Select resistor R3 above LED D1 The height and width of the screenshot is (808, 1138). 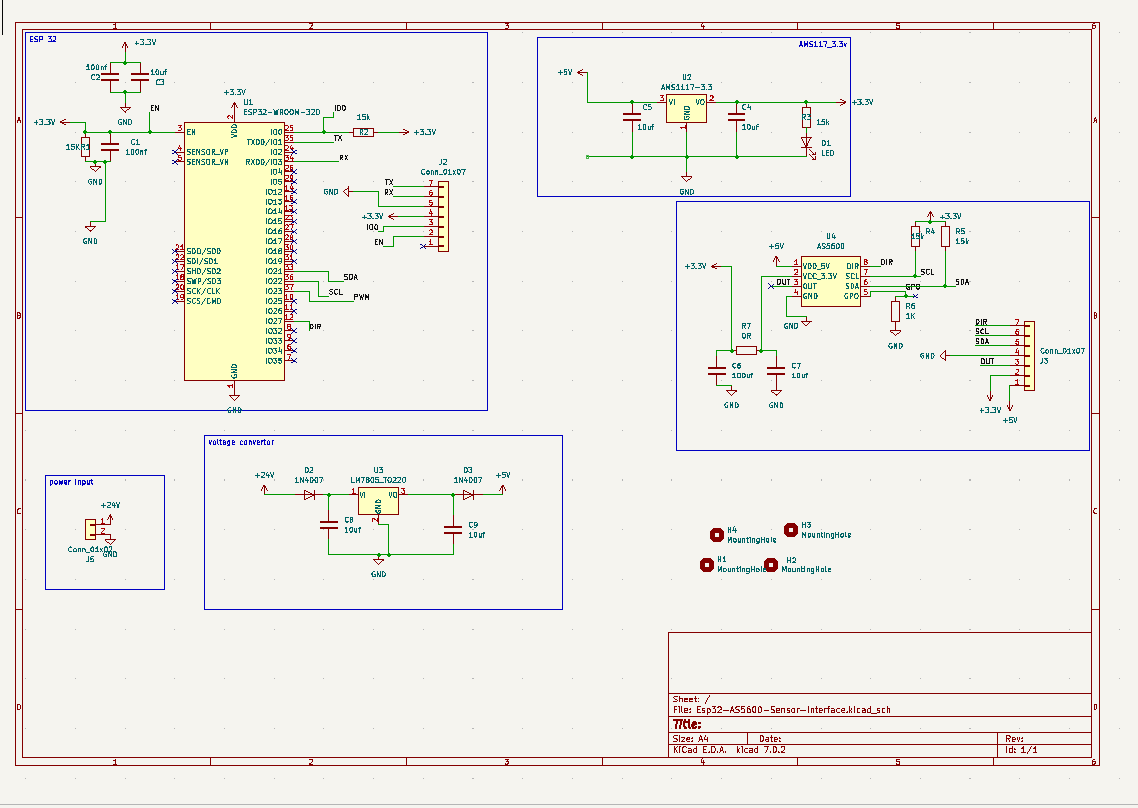pos(806,118)
